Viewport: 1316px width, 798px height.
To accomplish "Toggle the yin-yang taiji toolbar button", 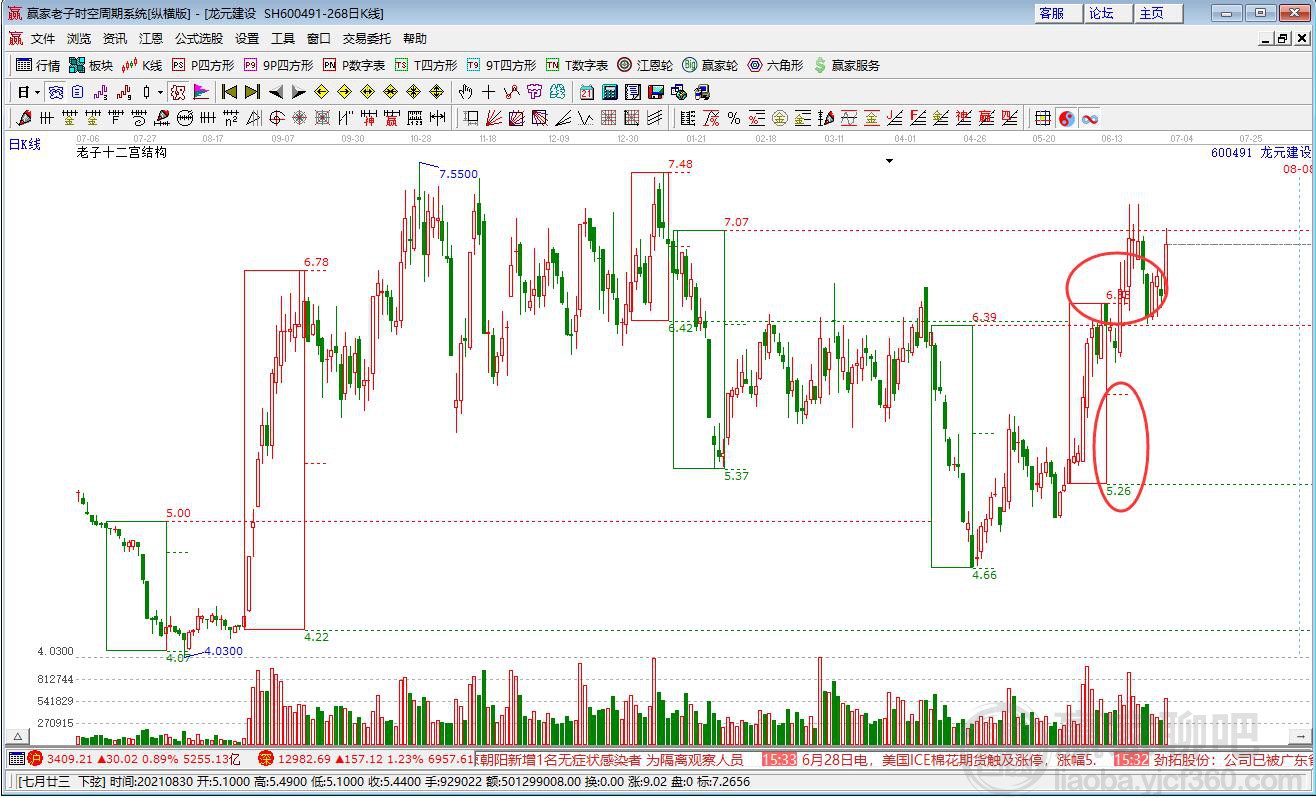I will click(x=1066, y=118).
